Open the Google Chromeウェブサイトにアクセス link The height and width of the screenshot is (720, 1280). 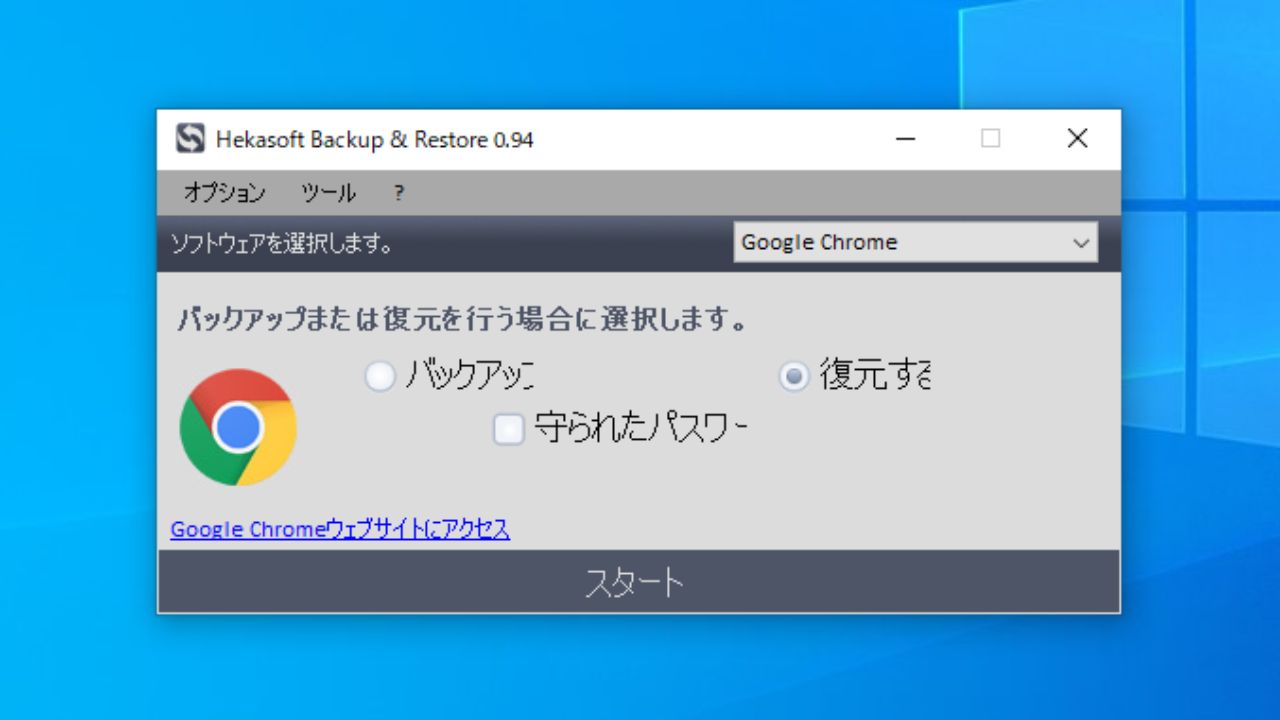click(x=340, y=529)
